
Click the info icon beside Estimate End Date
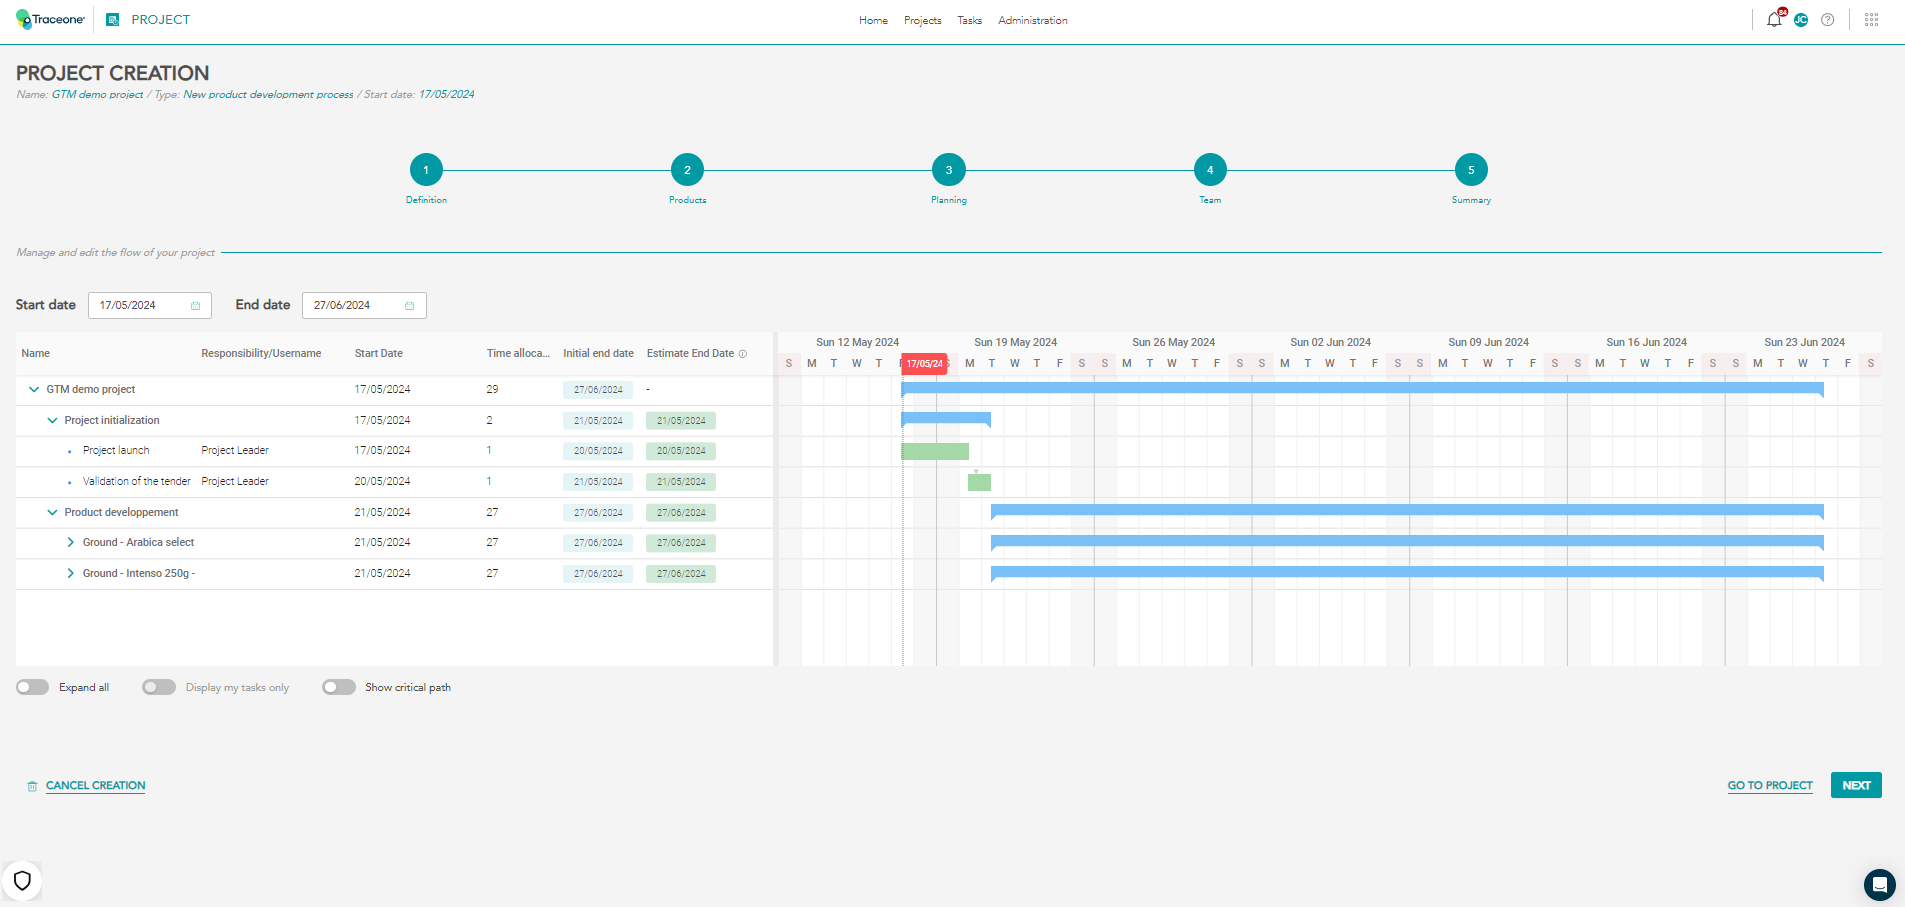pos(741,353)
